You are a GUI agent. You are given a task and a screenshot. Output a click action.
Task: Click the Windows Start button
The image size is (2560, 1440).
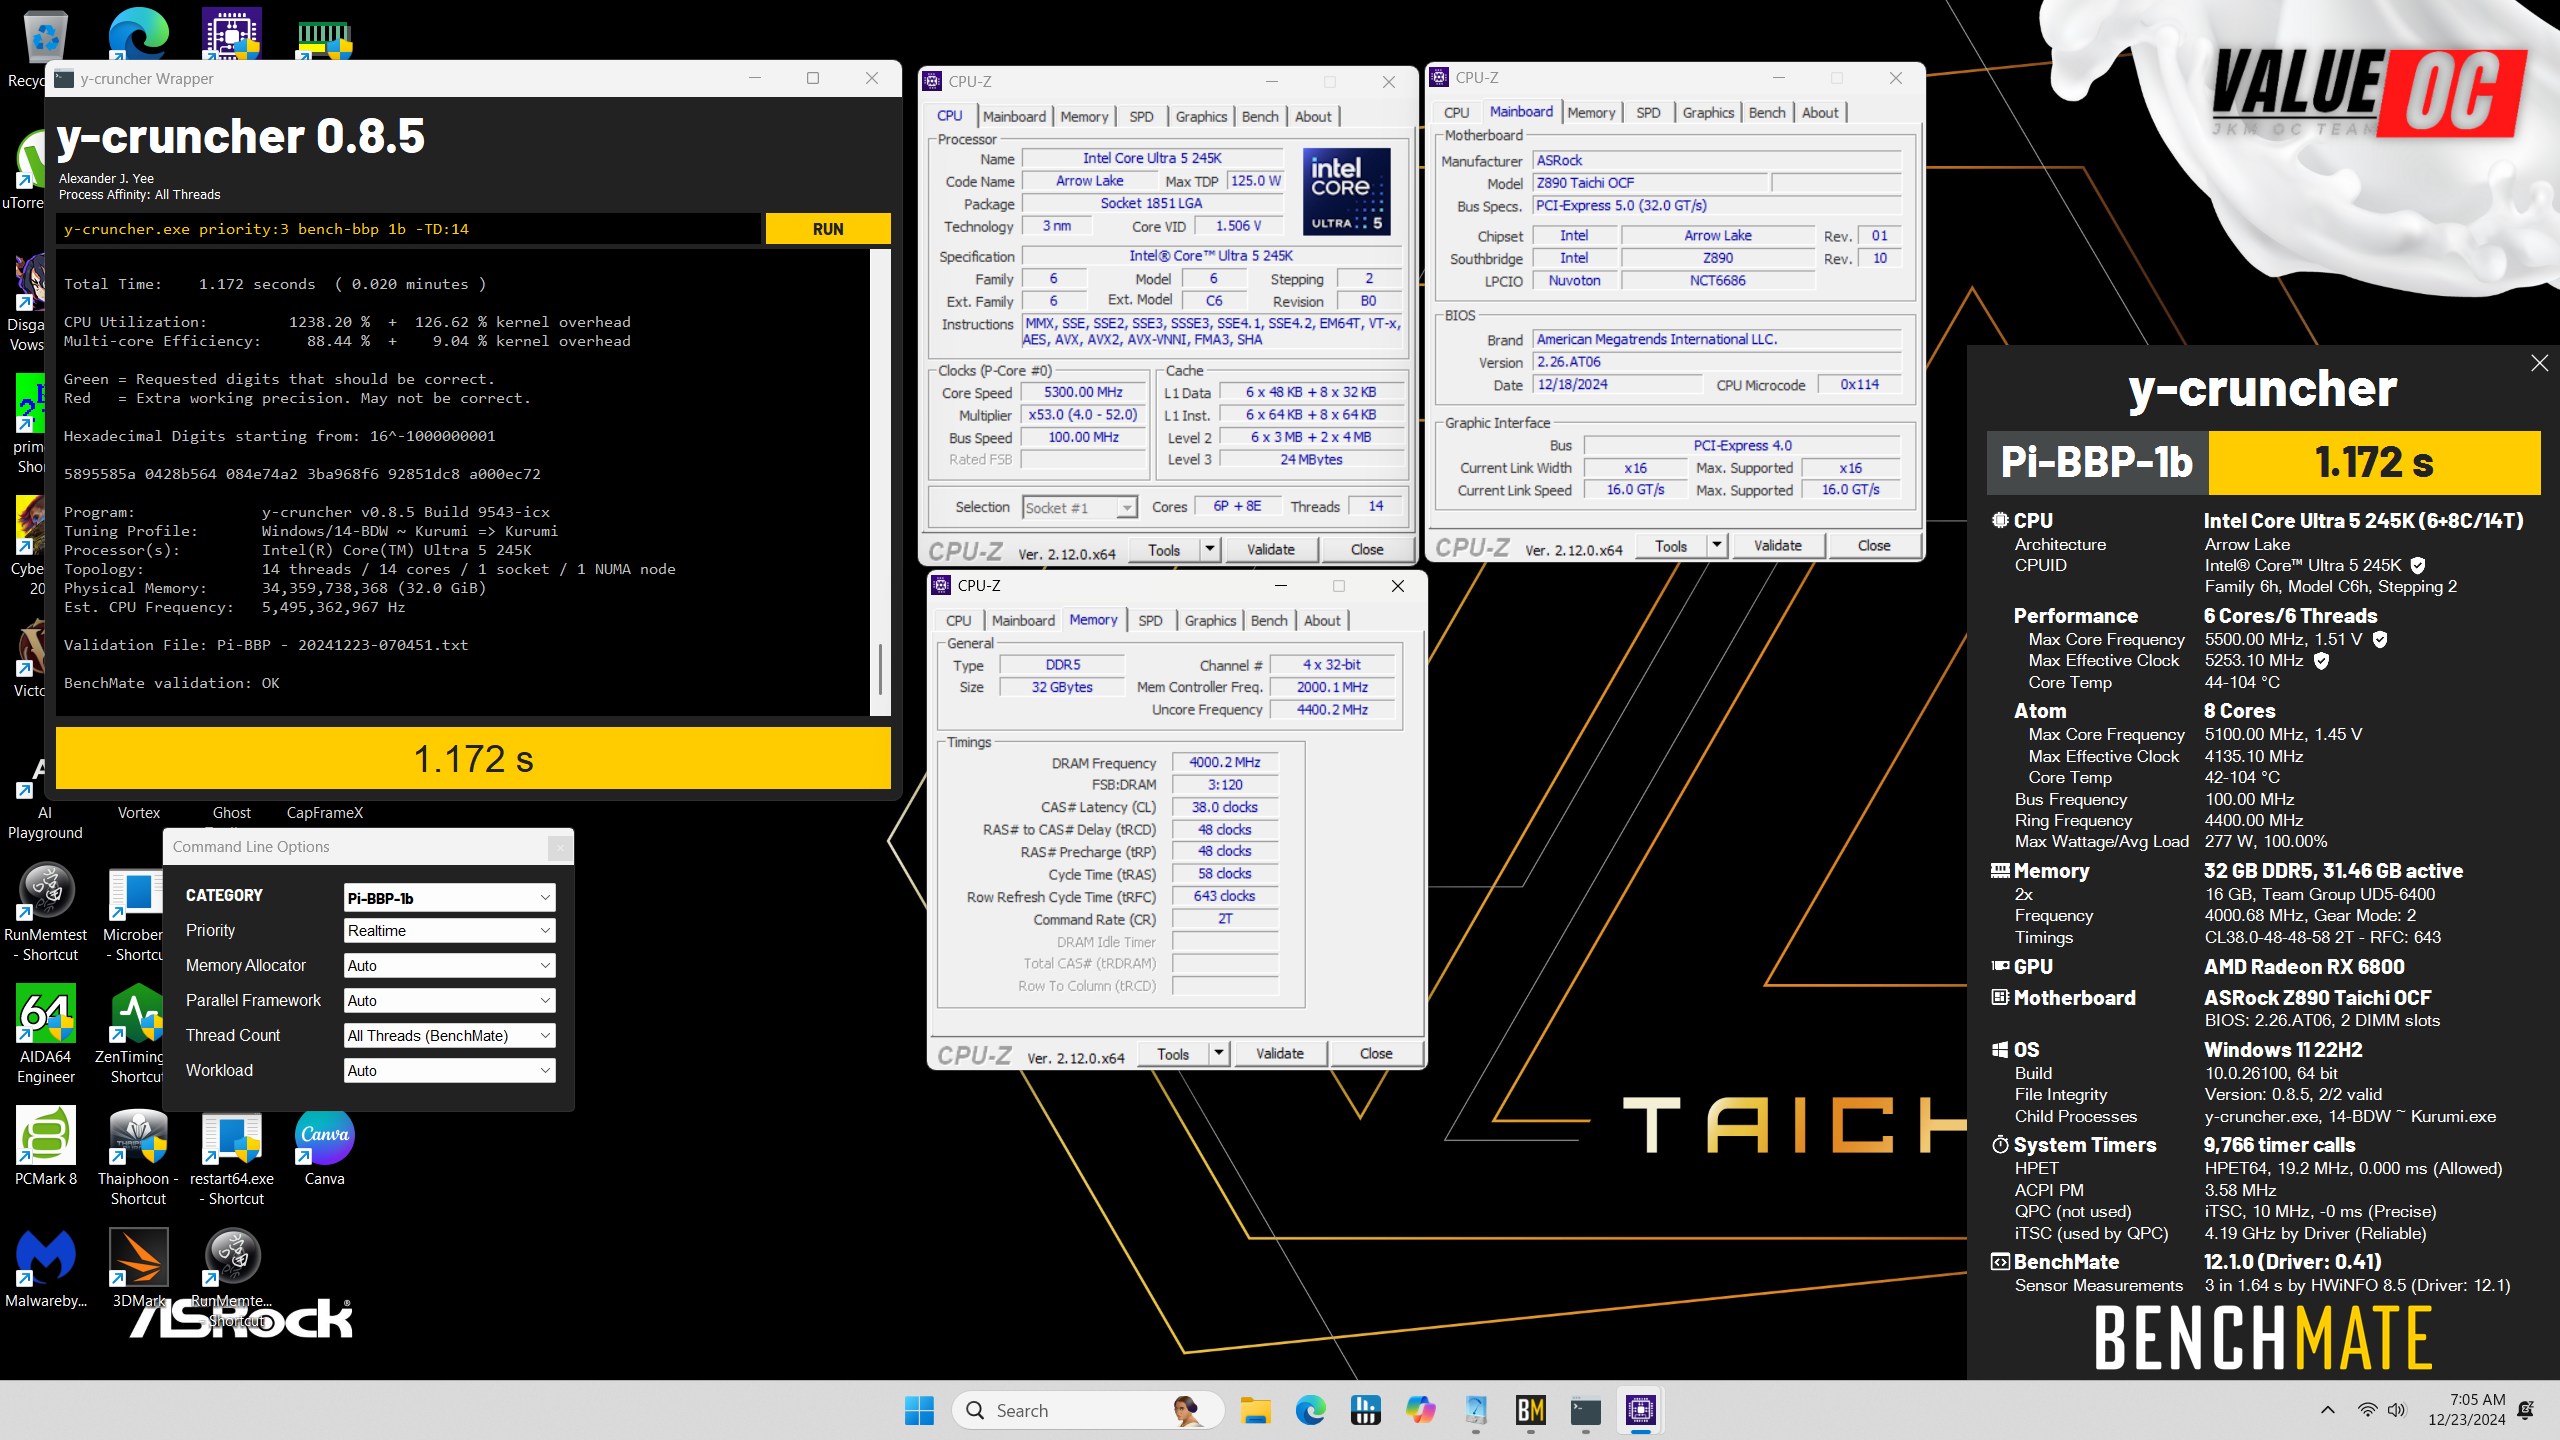(x=918, y=1410)
